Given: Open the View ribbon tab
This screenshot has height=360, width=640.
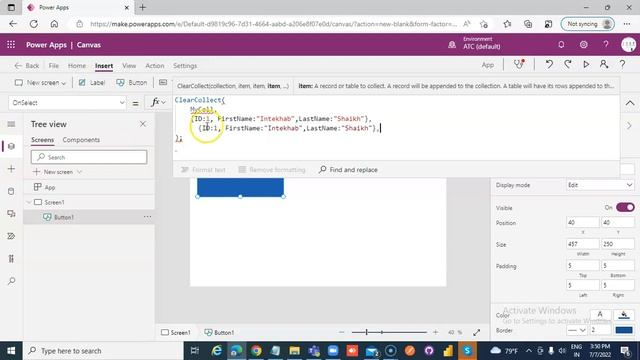Looking at the screenshot, I should [129, 66].
